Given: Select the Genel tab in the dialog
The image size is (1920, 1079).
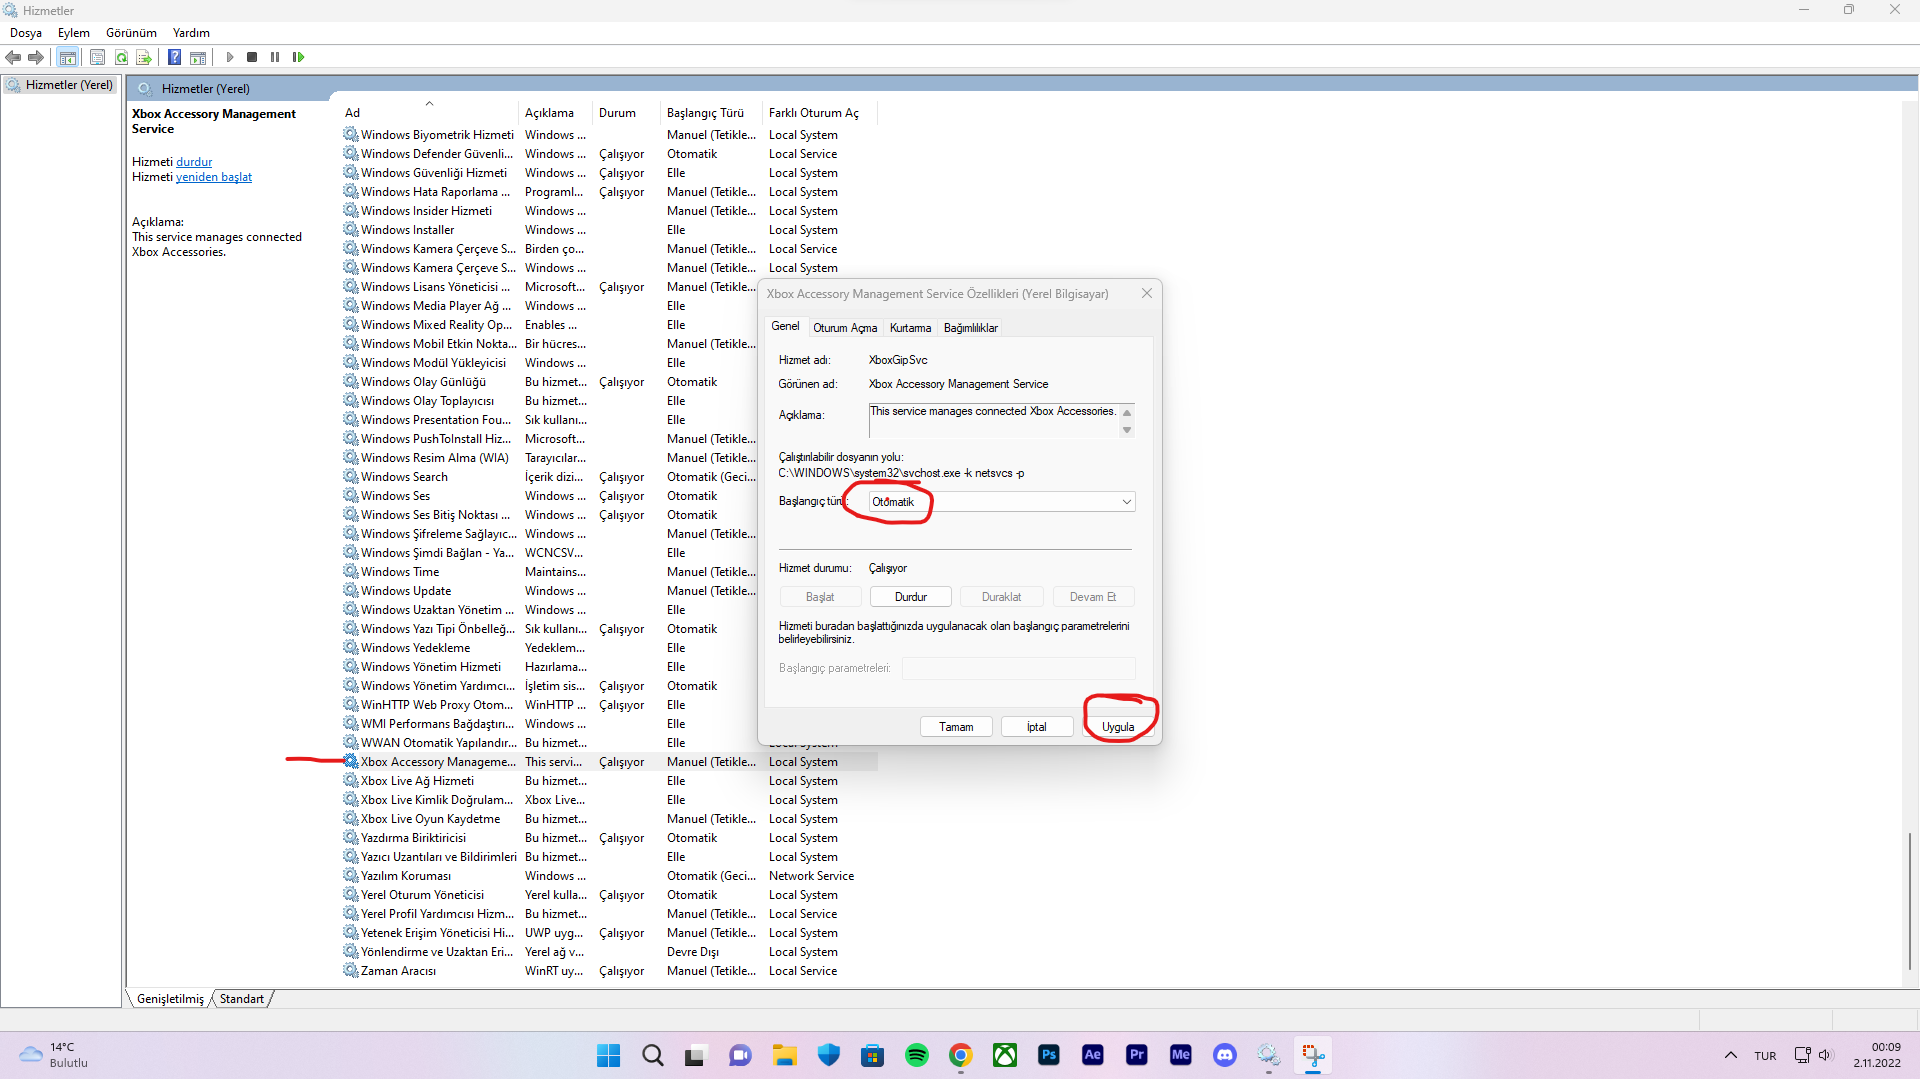Looking at the screenshot, I should [x=785, y=327].
